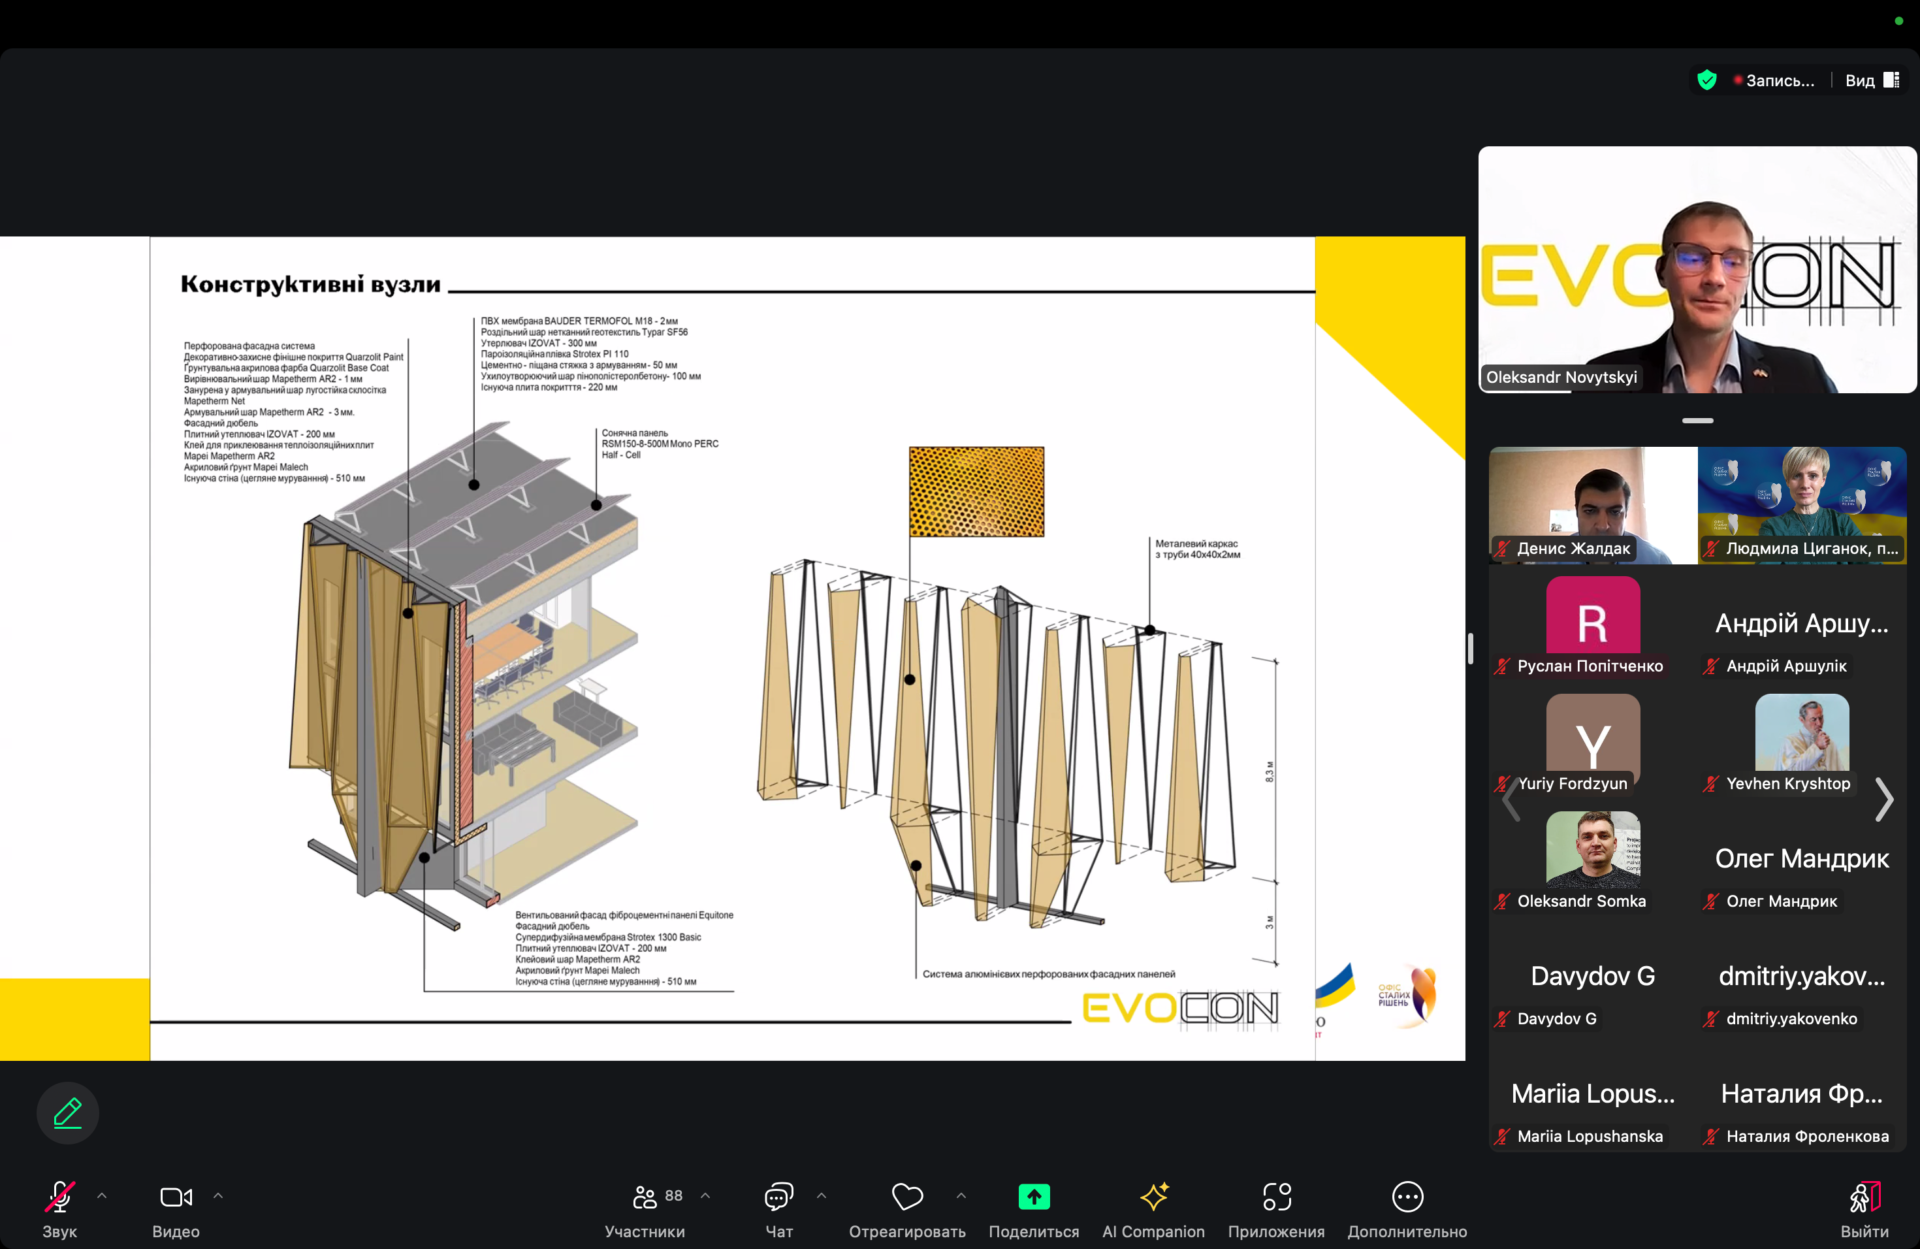
Task: Expand video options arrow beside Видео
Action: click(x=218, y=1195)
